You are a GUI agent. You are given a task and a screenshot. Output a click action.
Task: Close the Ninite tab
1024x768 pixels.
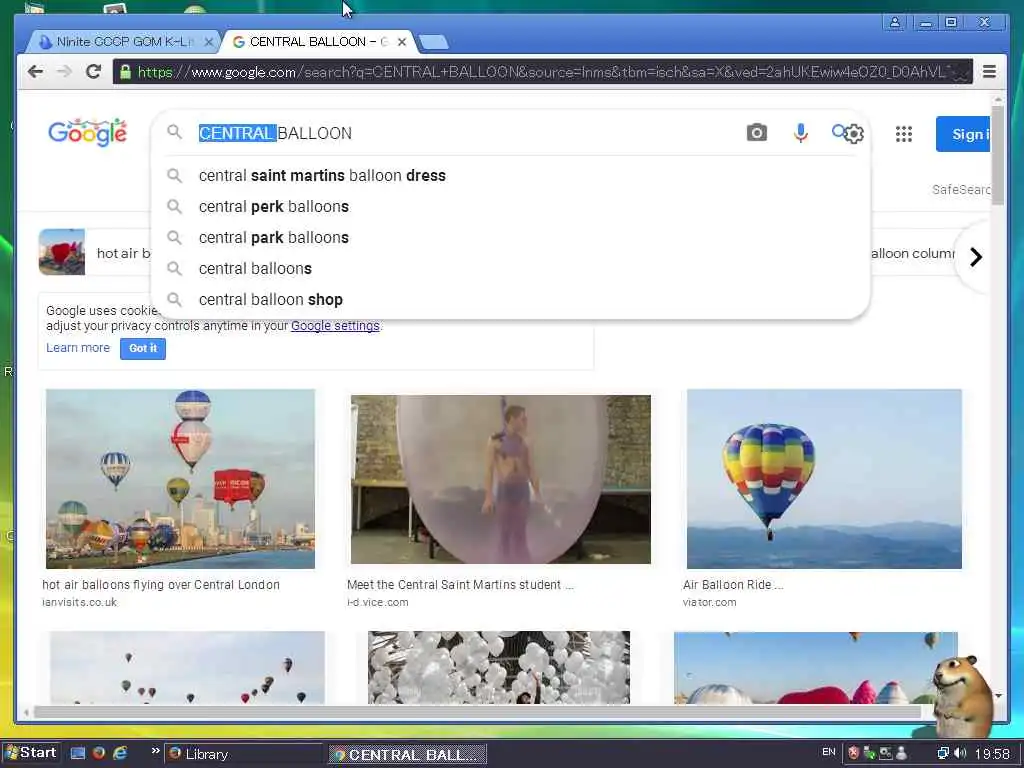pyautogui.click(x=208, y=42)
